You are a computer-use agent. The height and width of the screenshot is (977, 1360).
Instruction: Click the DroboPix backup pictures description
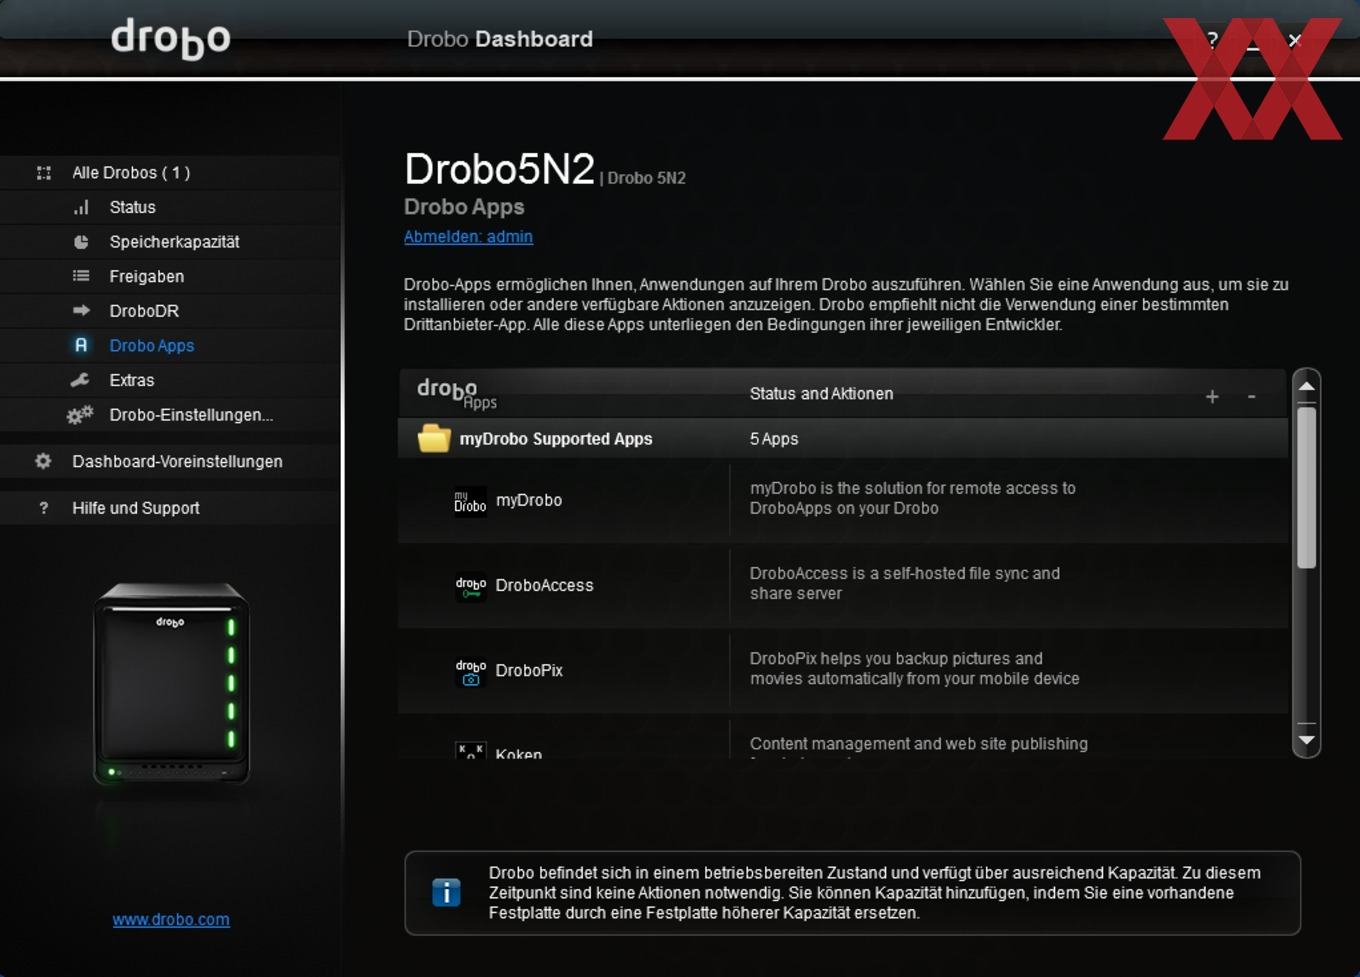point(915,668)
